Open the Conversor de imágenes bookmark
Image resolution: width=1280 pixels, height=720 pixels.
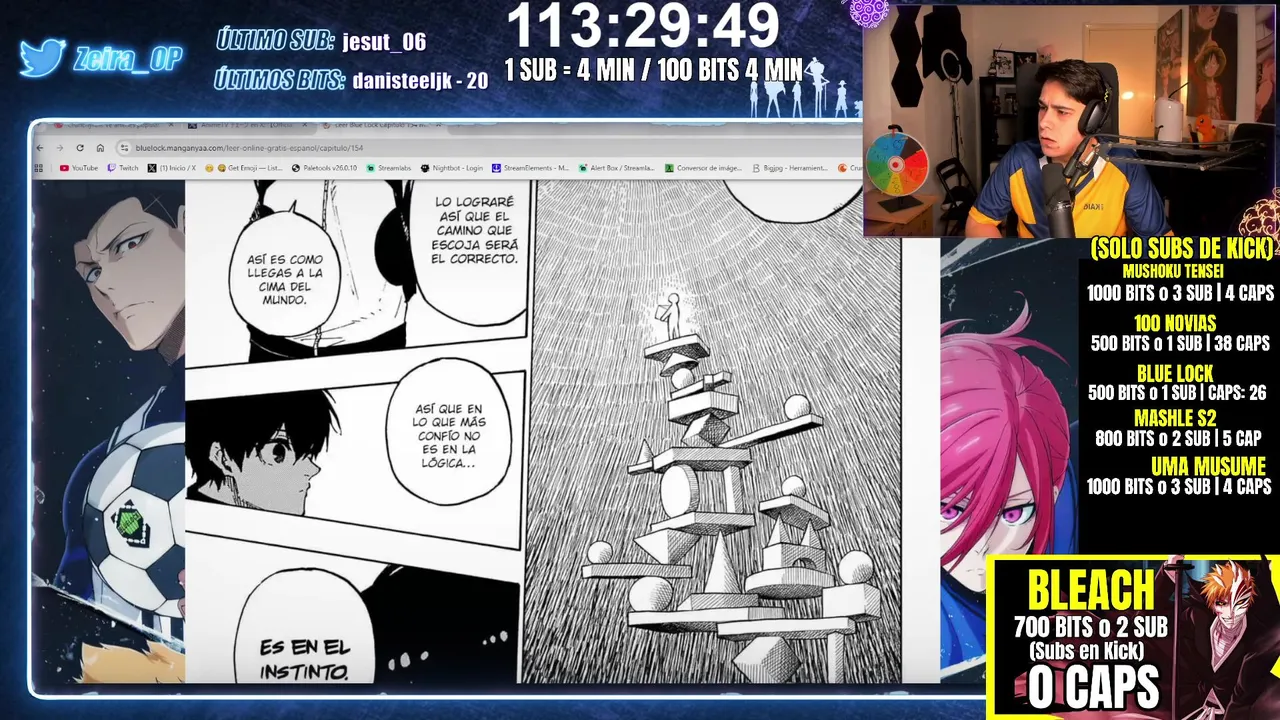coord(703,168)
